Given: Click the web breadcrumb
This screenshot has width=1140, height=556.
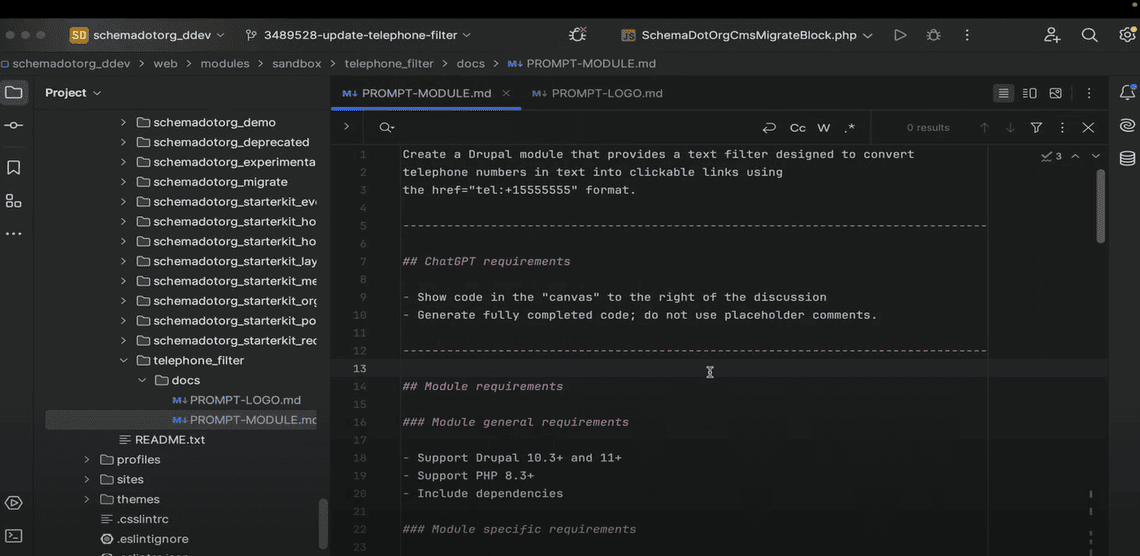Looking at the screenshot, I should click(165, 63).
